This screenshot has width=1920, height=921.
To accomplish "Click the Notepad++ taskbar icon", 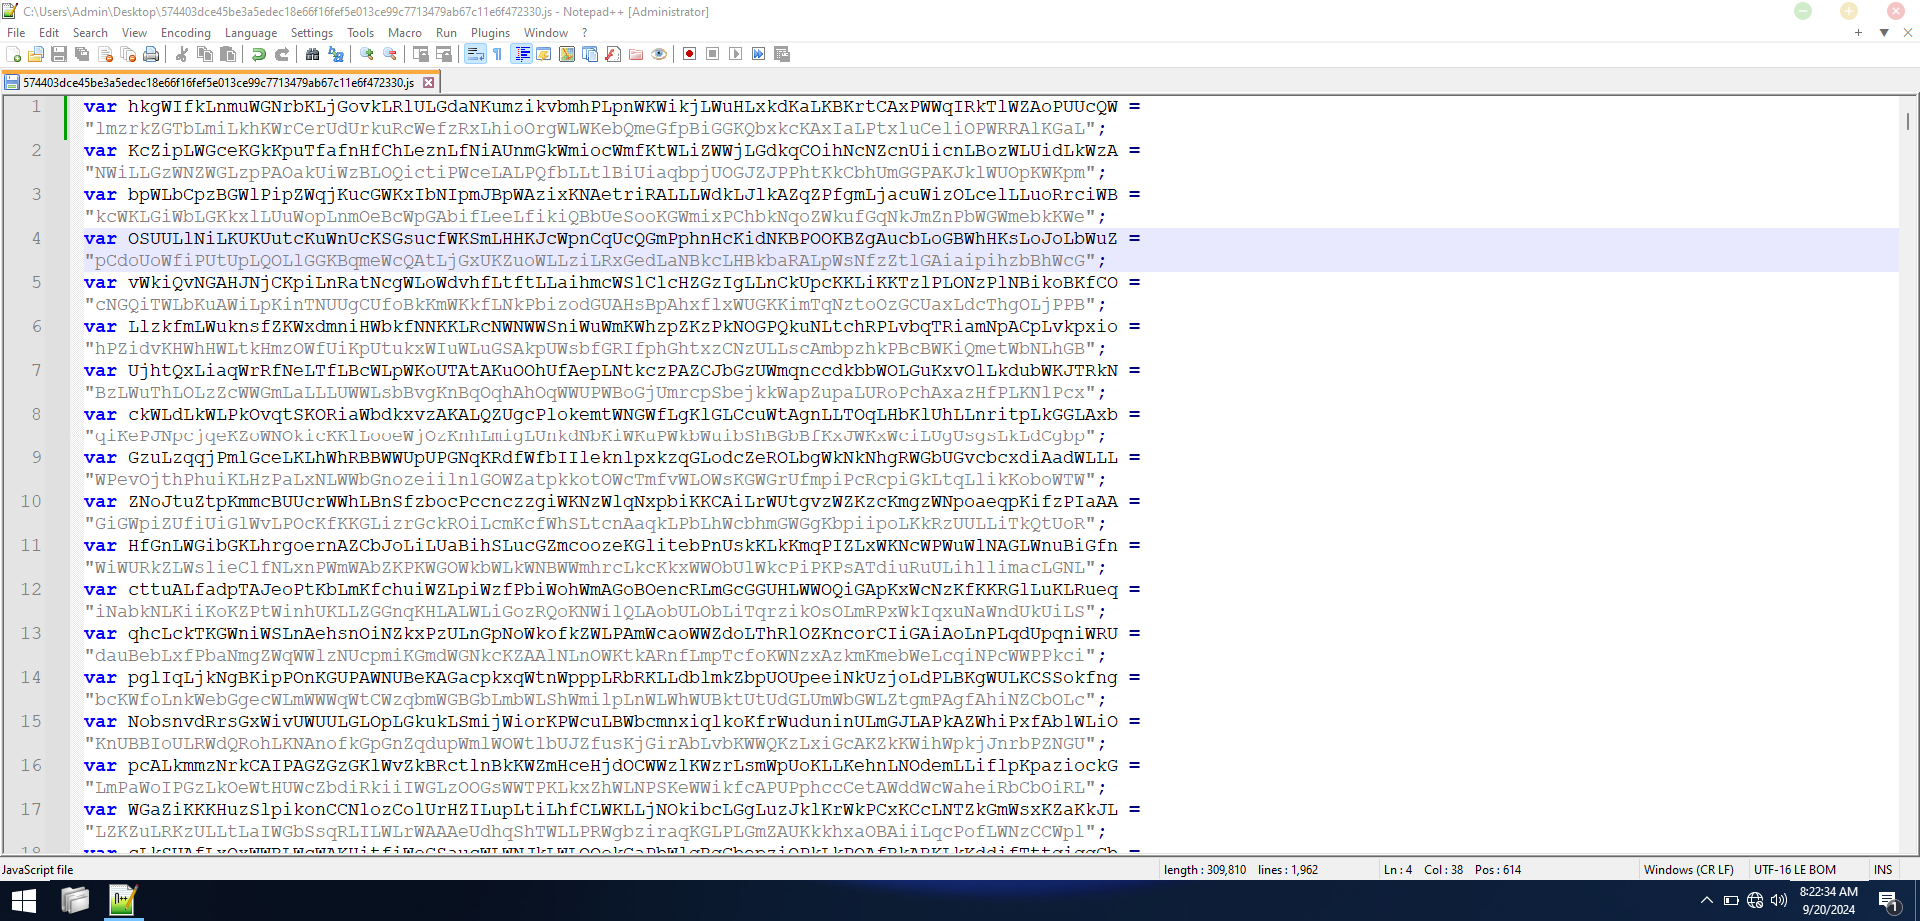I will click(123, 901).
